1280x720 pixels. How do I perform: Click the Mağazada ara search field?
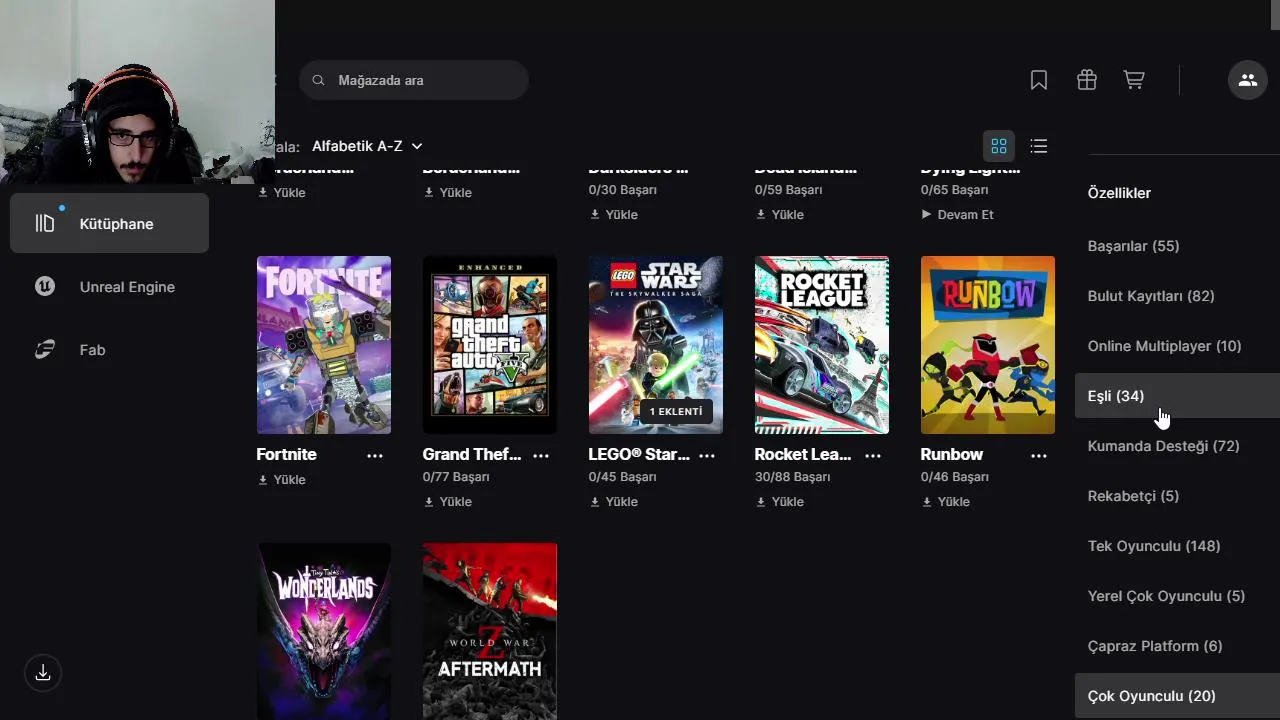point(413,80)
